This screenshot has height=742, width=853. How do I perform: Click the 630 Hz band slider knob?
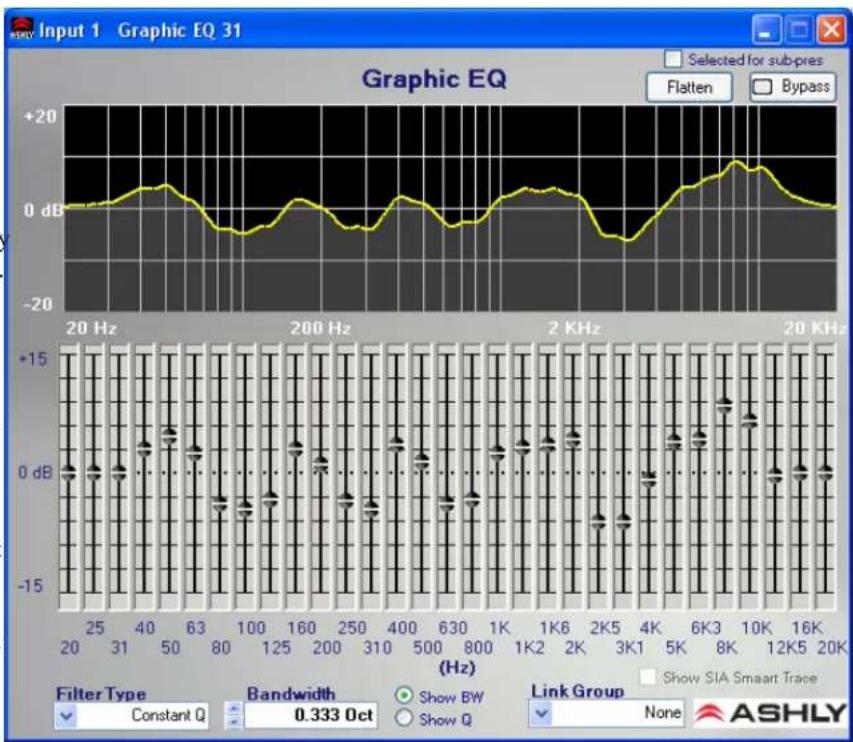coord(447,503)
